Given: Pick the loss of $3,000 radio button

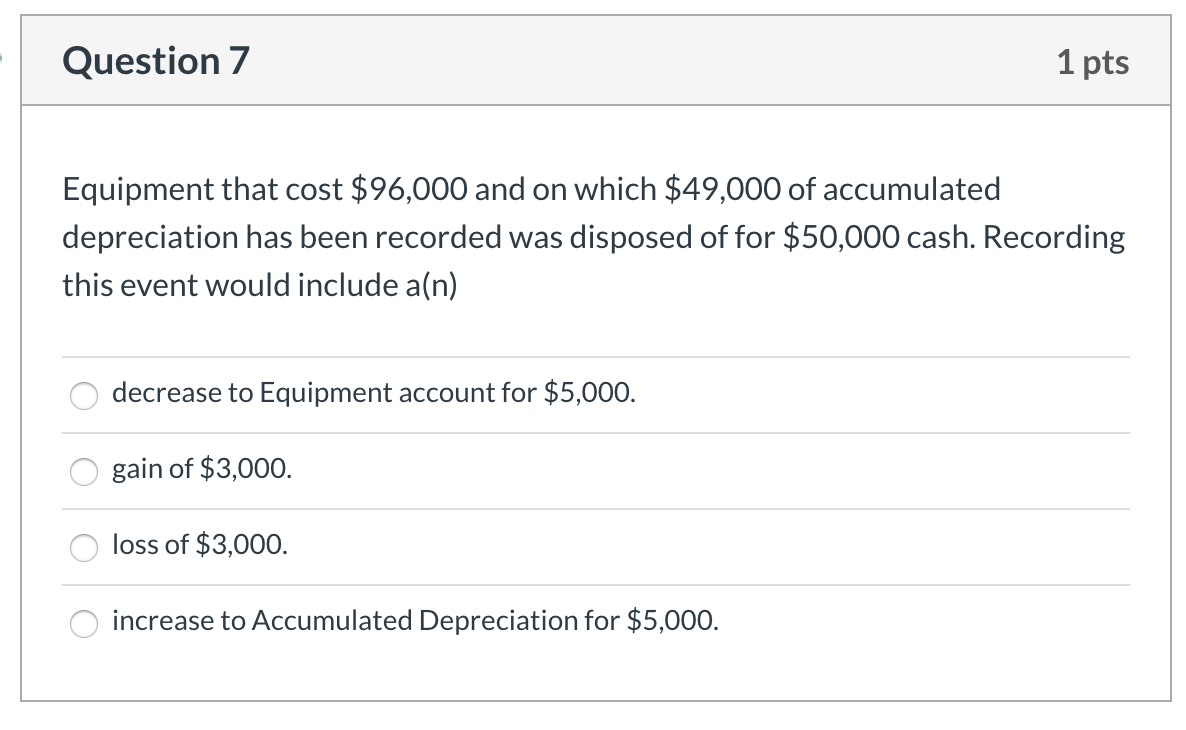Looking at the screenshot, I should click(84, 547).
